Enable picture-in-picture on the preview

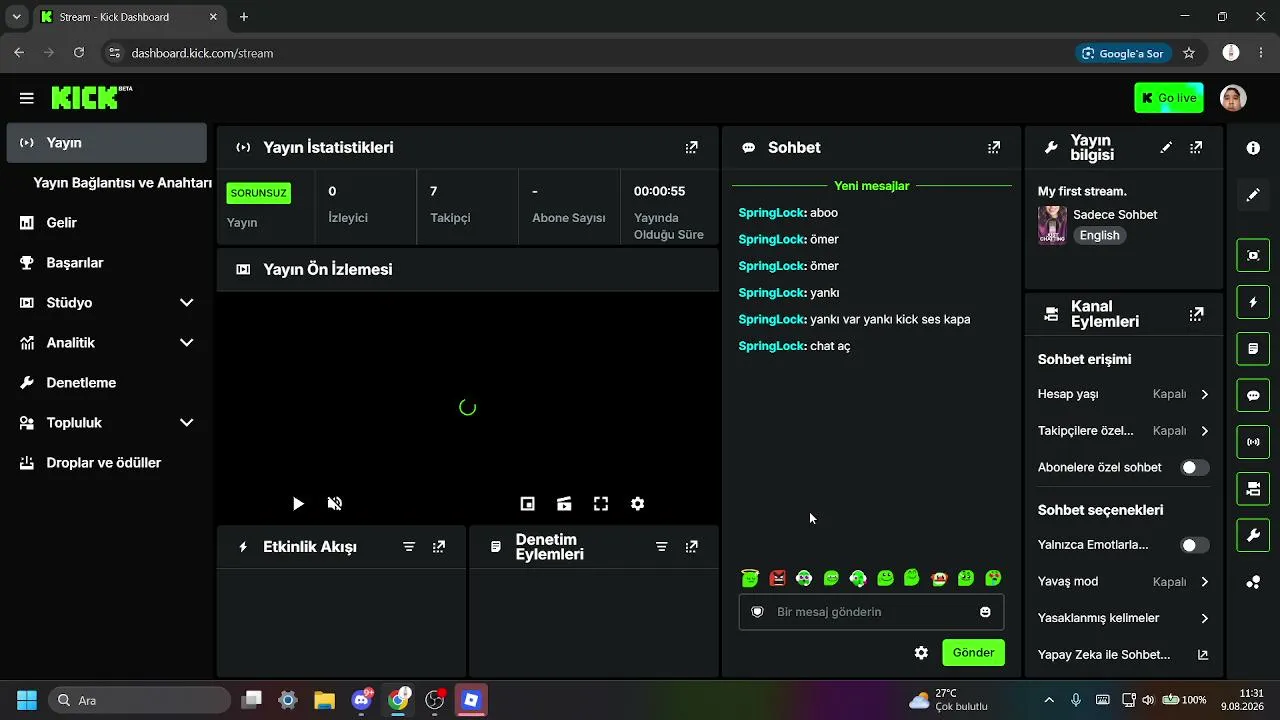point(528,504)
